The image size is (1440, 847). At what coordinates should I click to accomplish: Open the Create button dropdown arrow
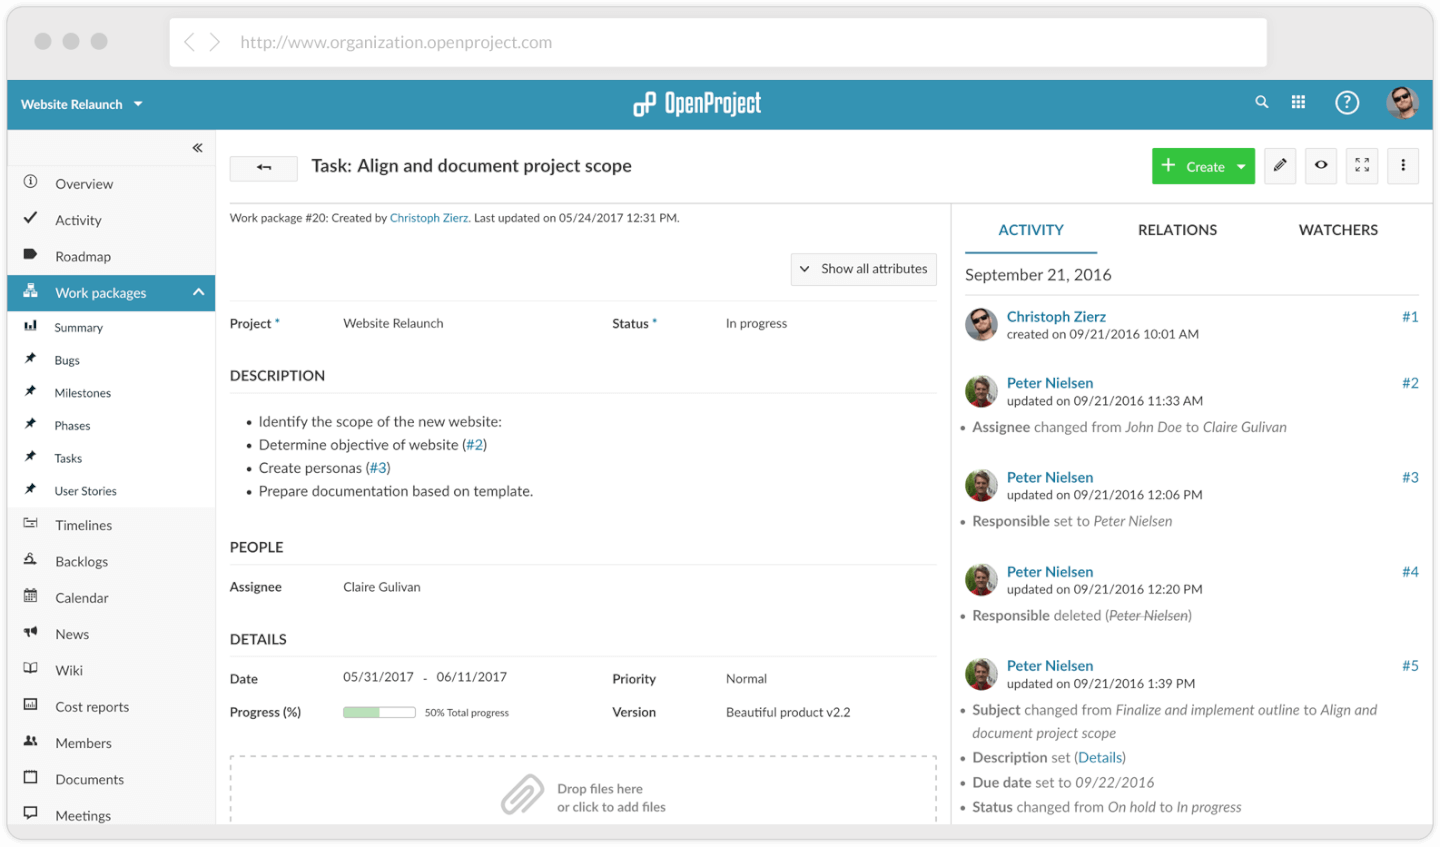point(1241,167)
